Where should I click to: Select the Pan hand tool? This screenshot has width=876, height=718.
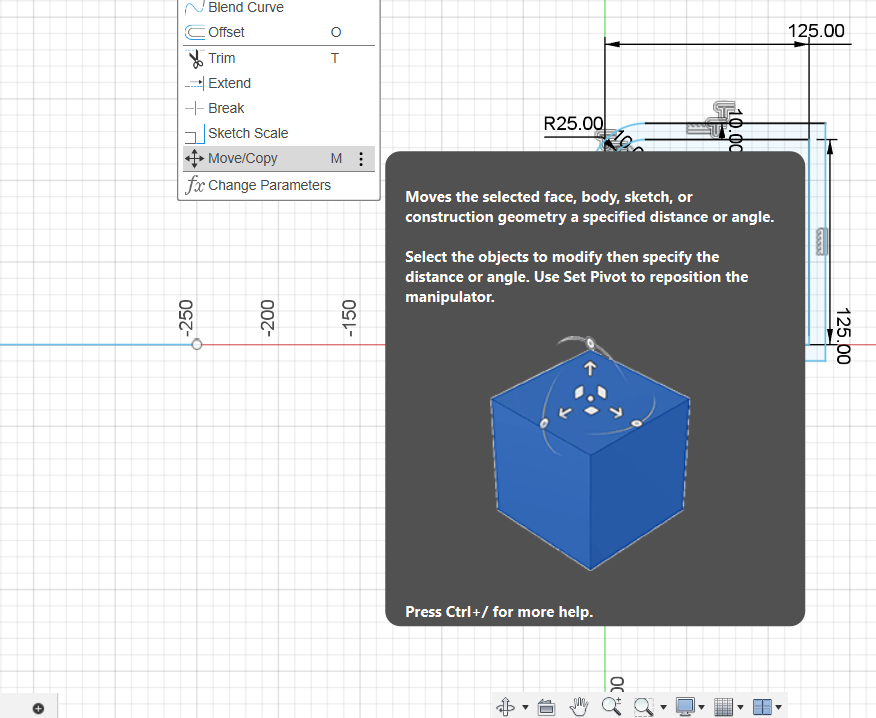point(579,706)
